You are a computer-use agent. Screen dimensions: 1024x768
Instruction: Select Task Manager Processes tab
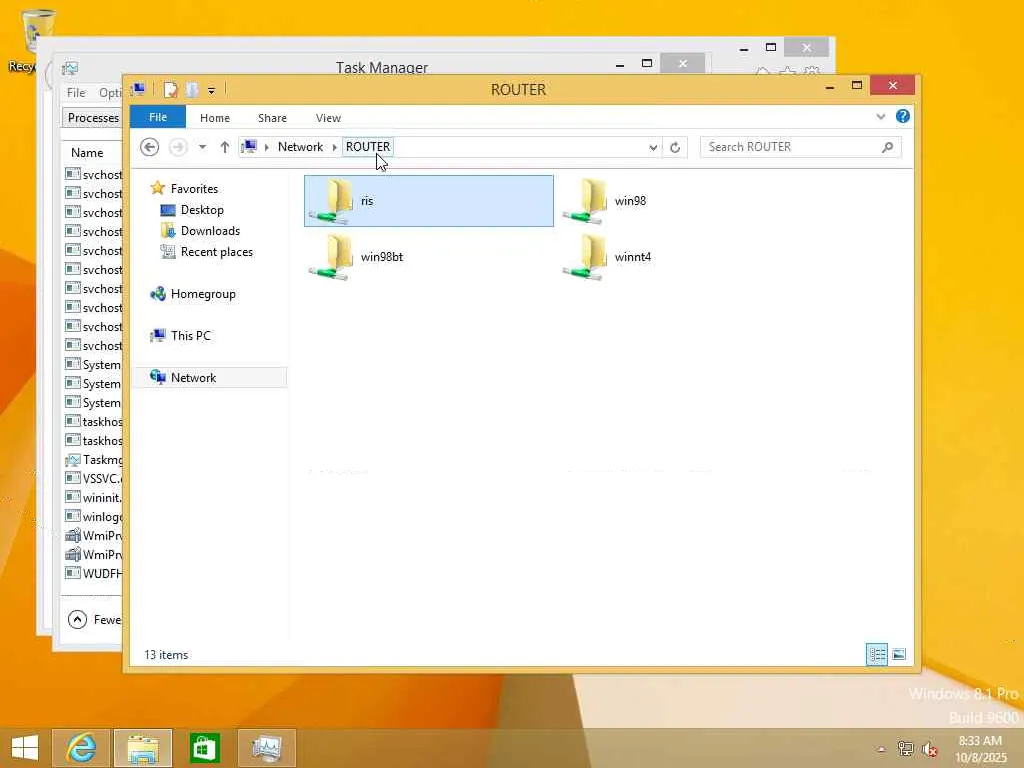93,118
